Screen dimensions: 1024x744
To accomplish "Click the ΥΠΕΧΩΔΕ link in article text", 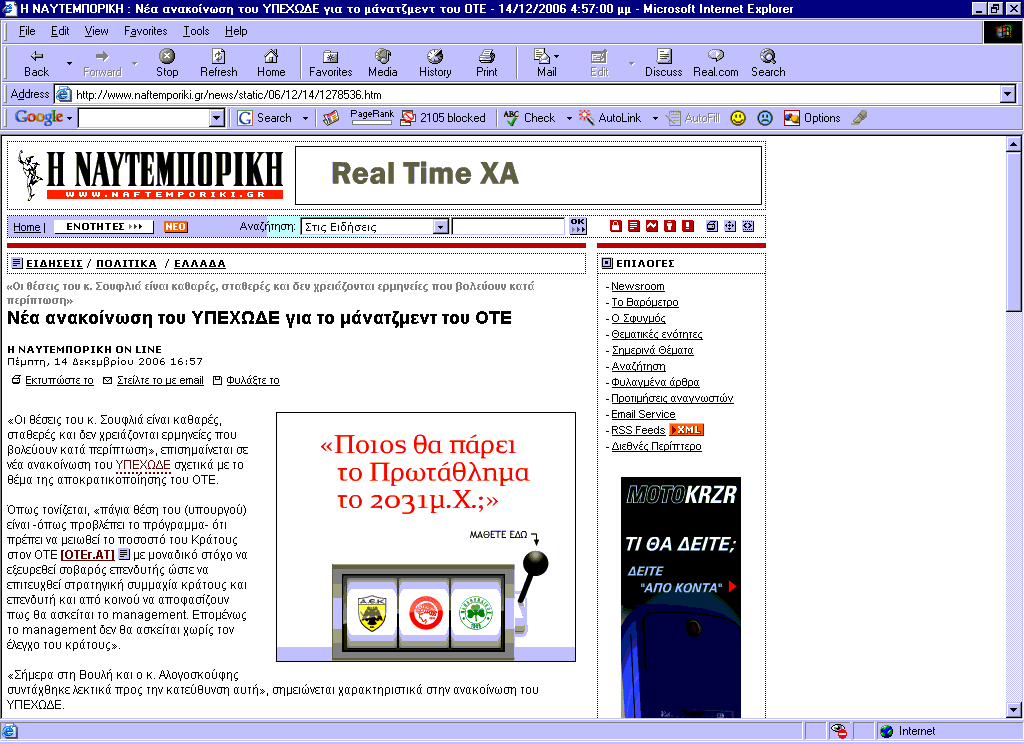I will click(142, 465).
